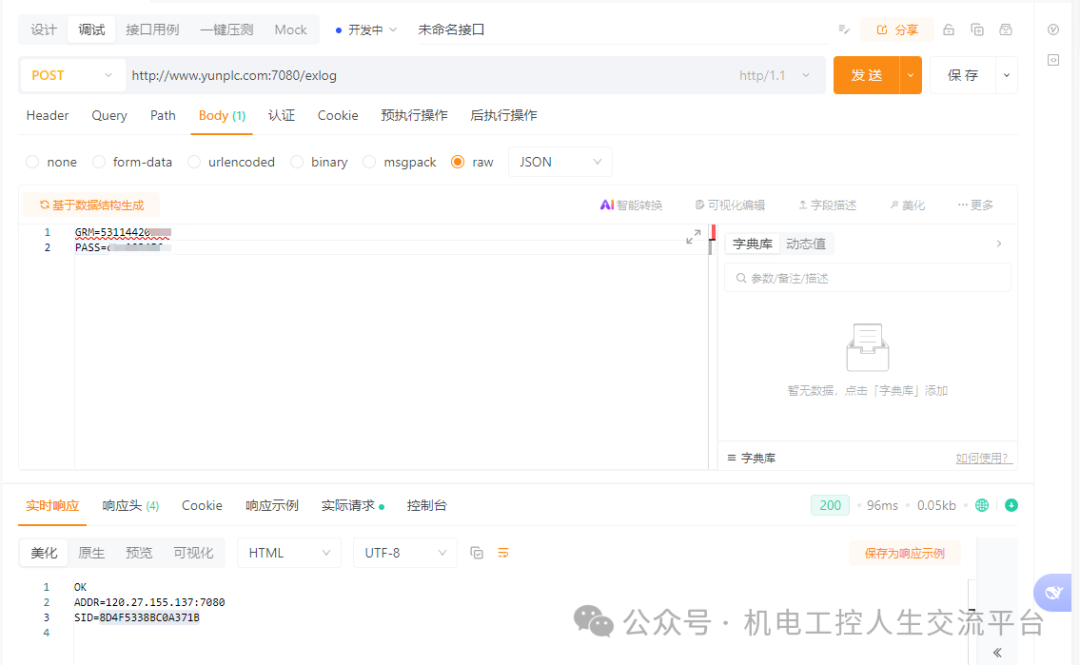Click the orange Send button

(866, 75)
